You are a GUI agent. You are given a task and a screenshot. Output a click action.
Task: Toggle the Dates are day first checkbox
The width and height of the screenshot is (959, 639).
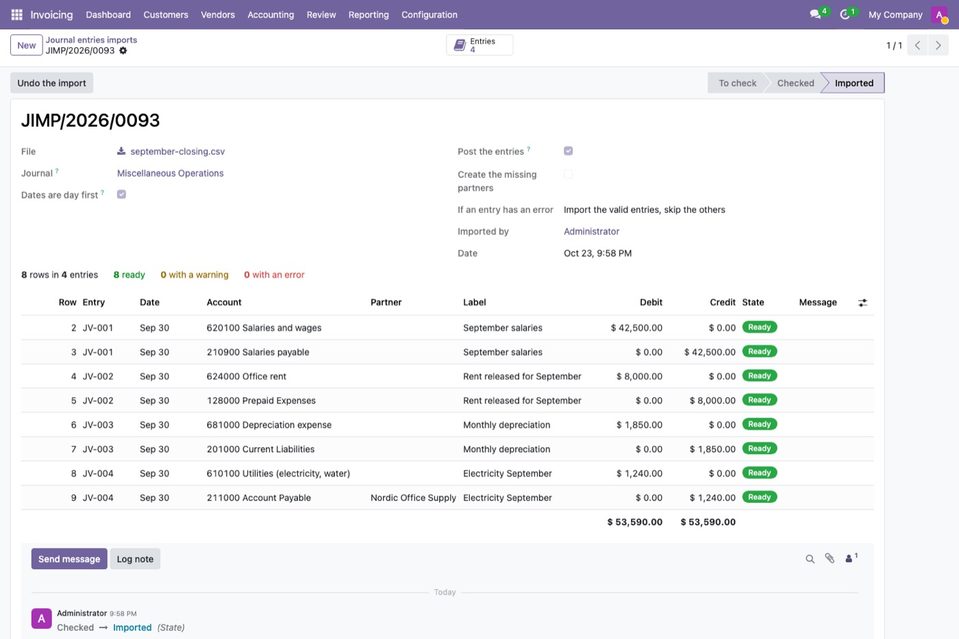tap(122, 194)
